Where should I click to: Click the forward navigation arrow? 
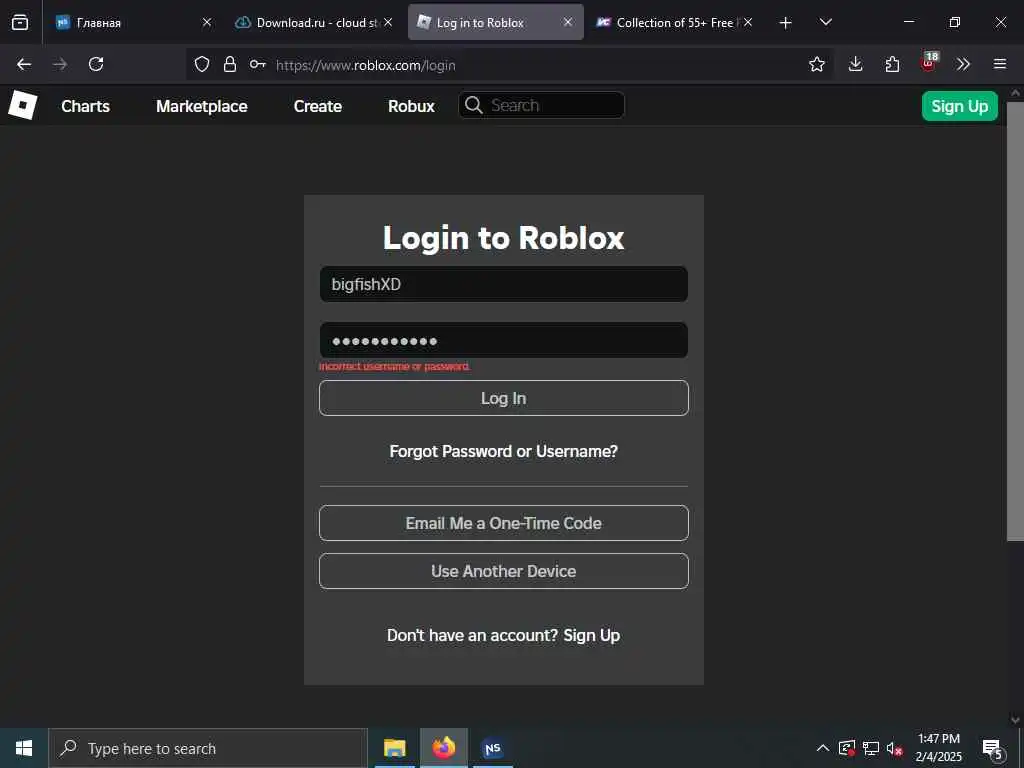coord(60,64)
